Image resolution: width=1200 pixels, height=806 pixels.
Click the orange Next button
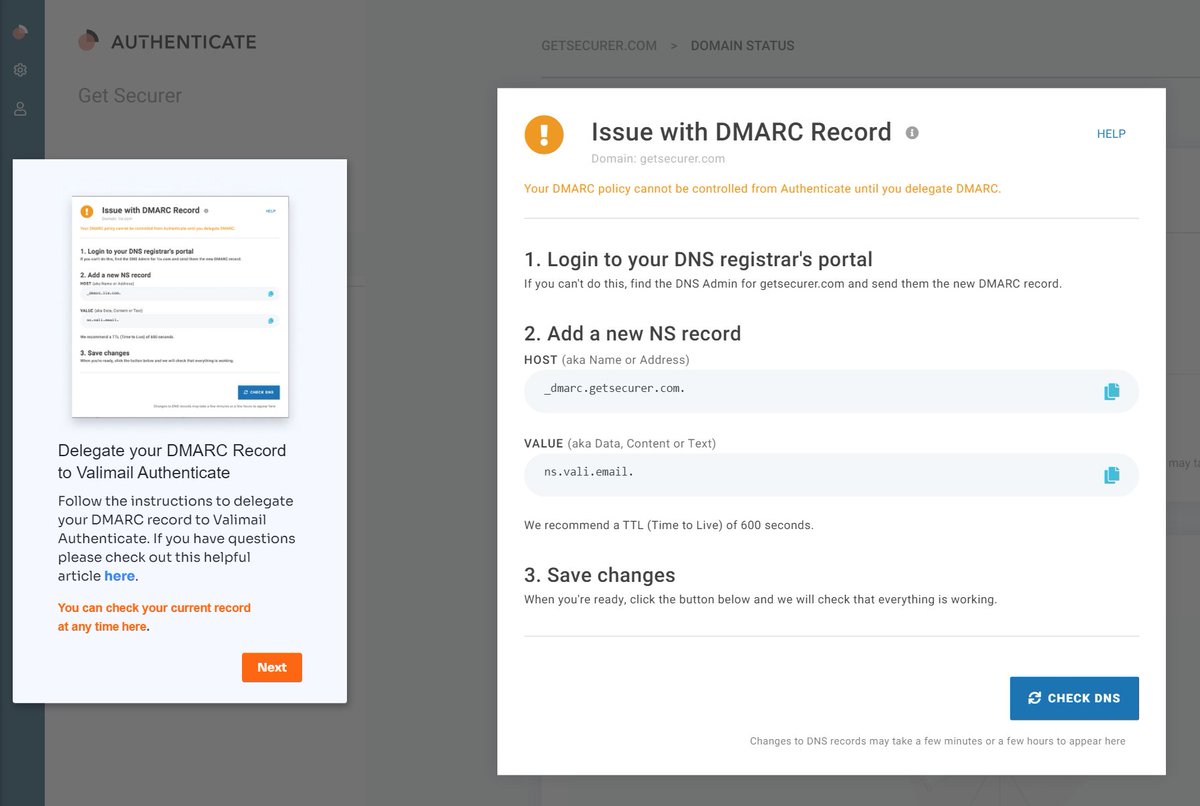coord(272,667)
